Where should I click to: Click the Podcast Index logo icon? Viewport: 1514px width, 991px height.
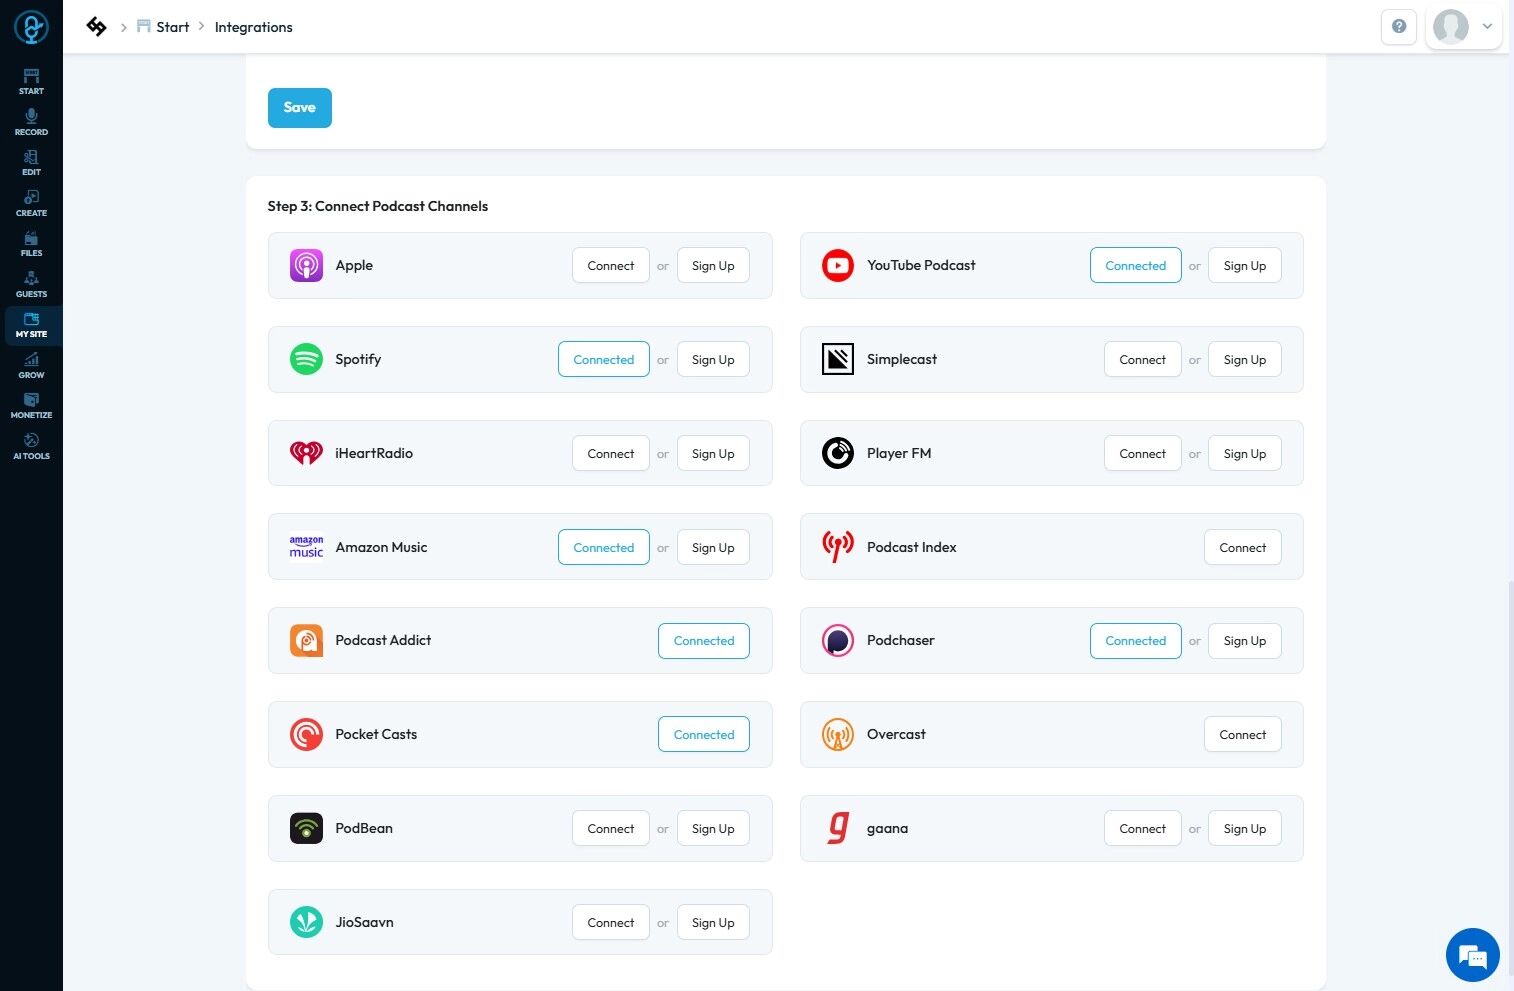(x=838, y=547)
